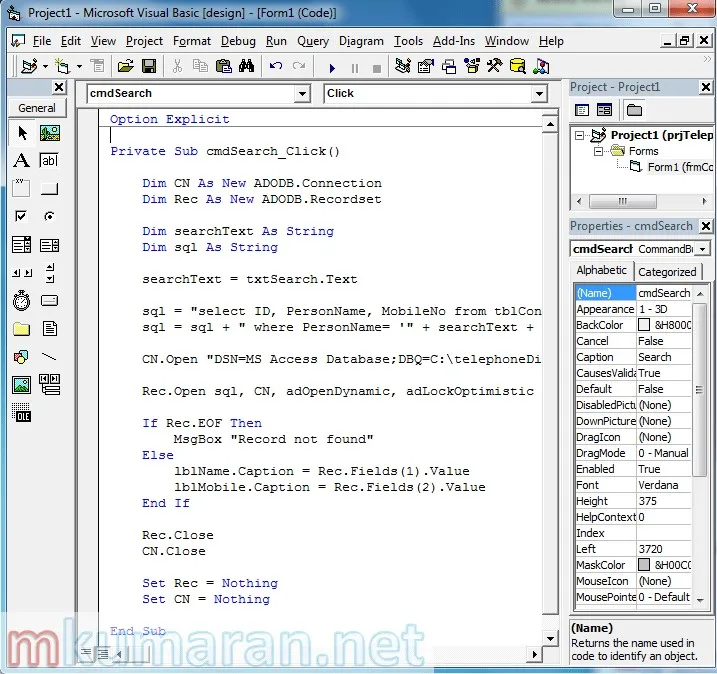Open the Click procedure dropdown
The height and width of the screenshot is (674, 717).
(x=539, y=94)
